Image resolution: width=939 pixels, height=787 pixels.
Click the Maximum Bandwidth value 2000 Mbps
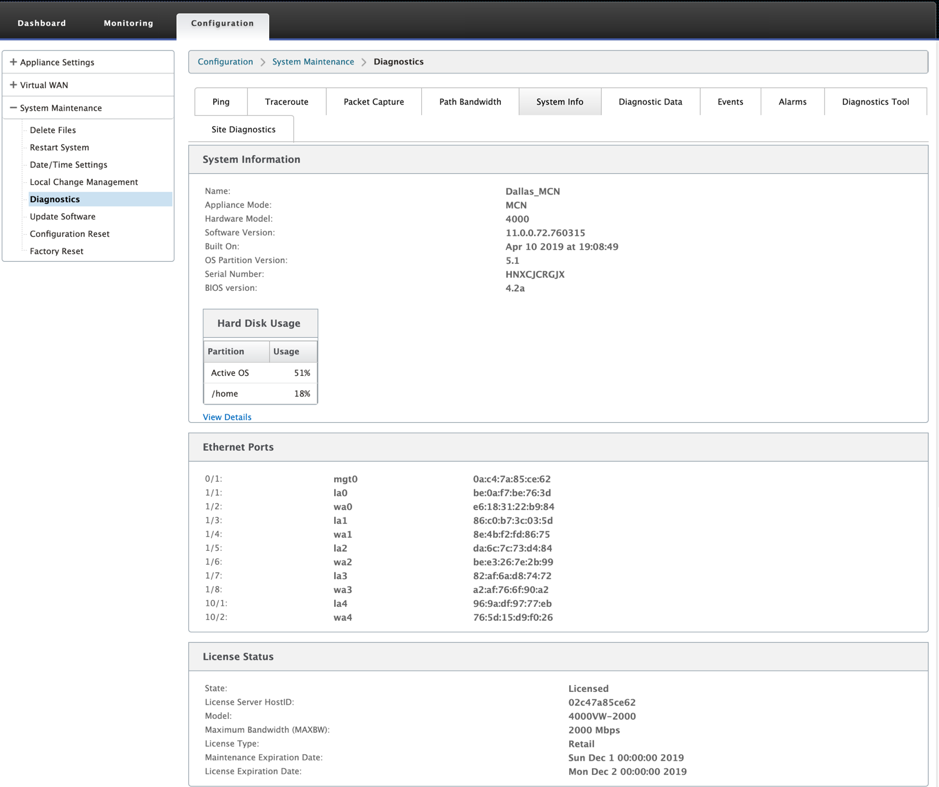coord(594,730)
